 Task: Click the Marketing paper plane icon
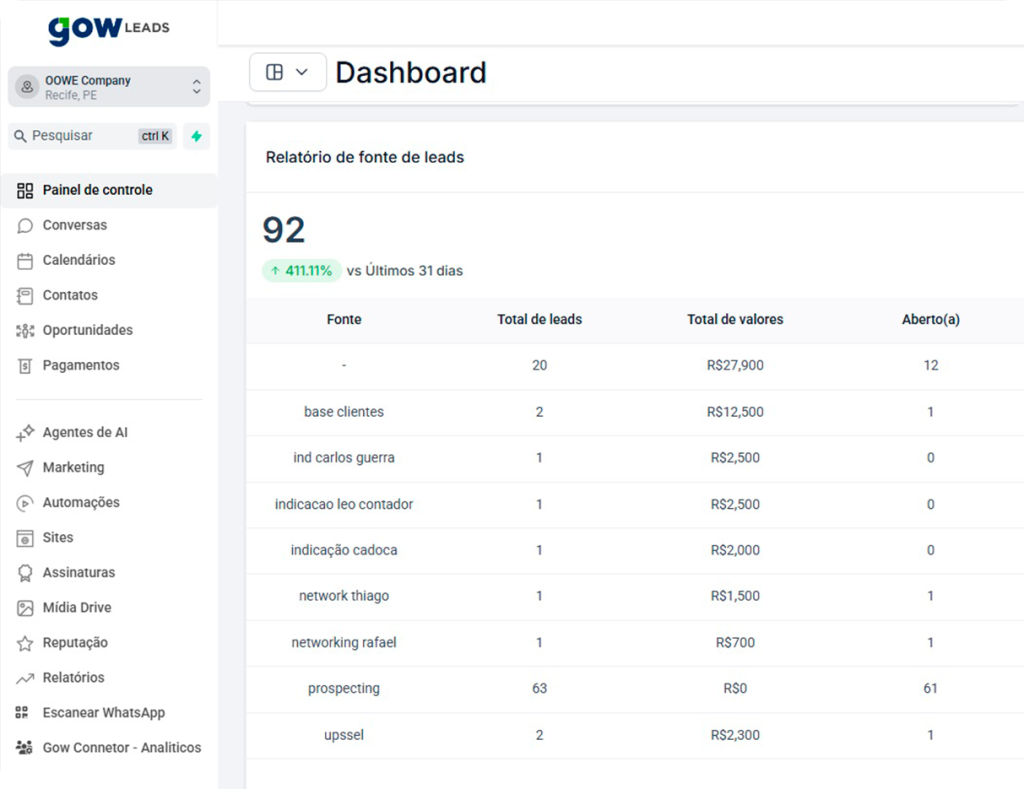pyautogui.click(x=25, y=468)
